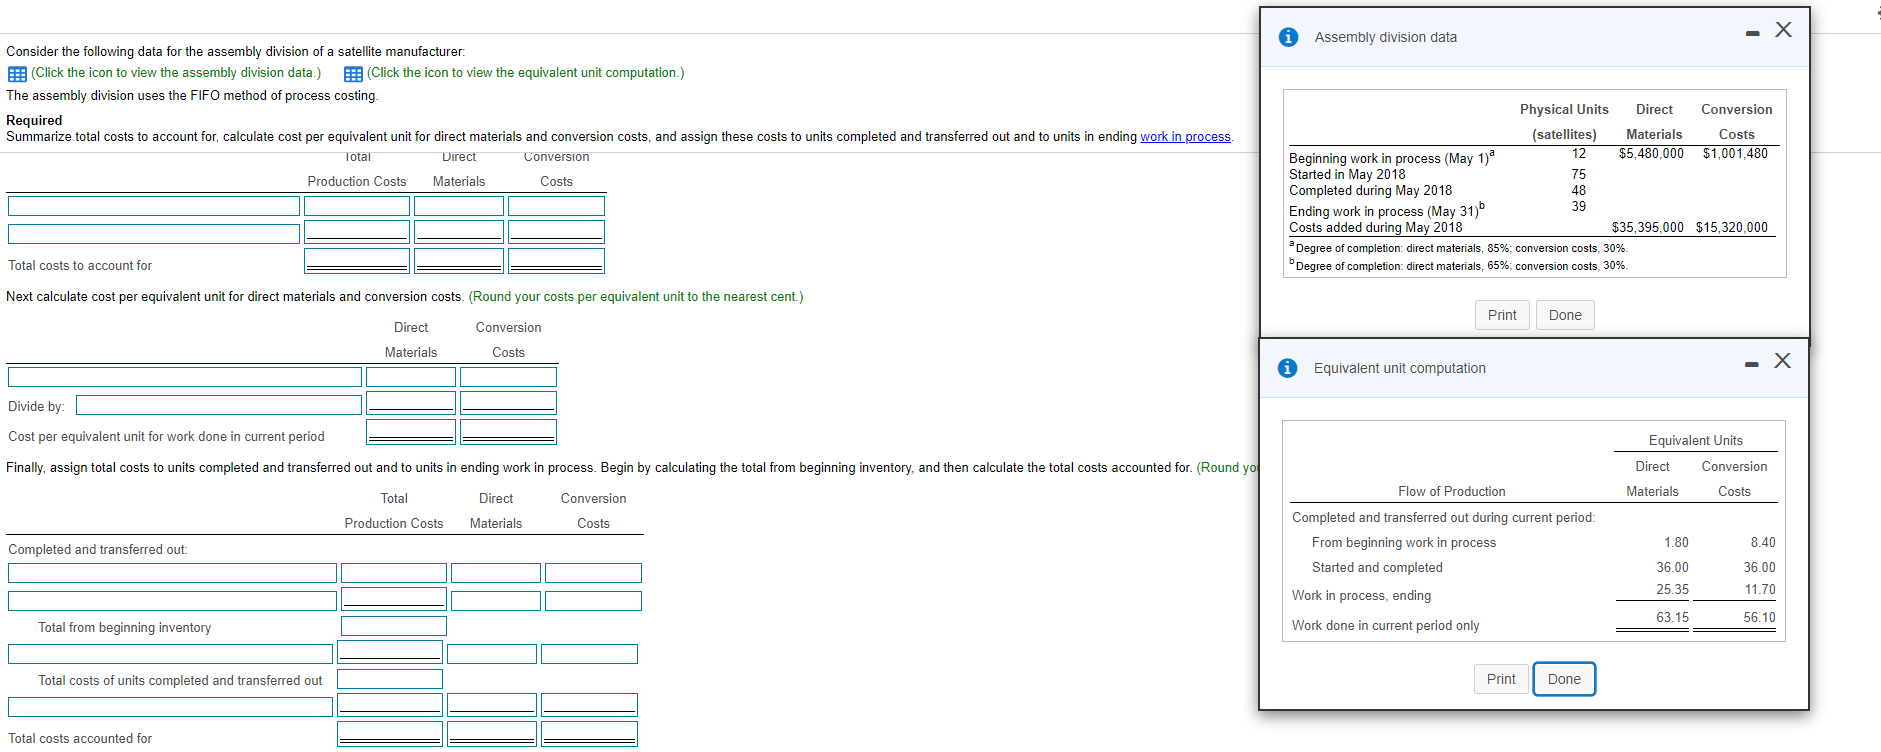Click 'Equivalent Units' table header

click(x=1695, y=441)
